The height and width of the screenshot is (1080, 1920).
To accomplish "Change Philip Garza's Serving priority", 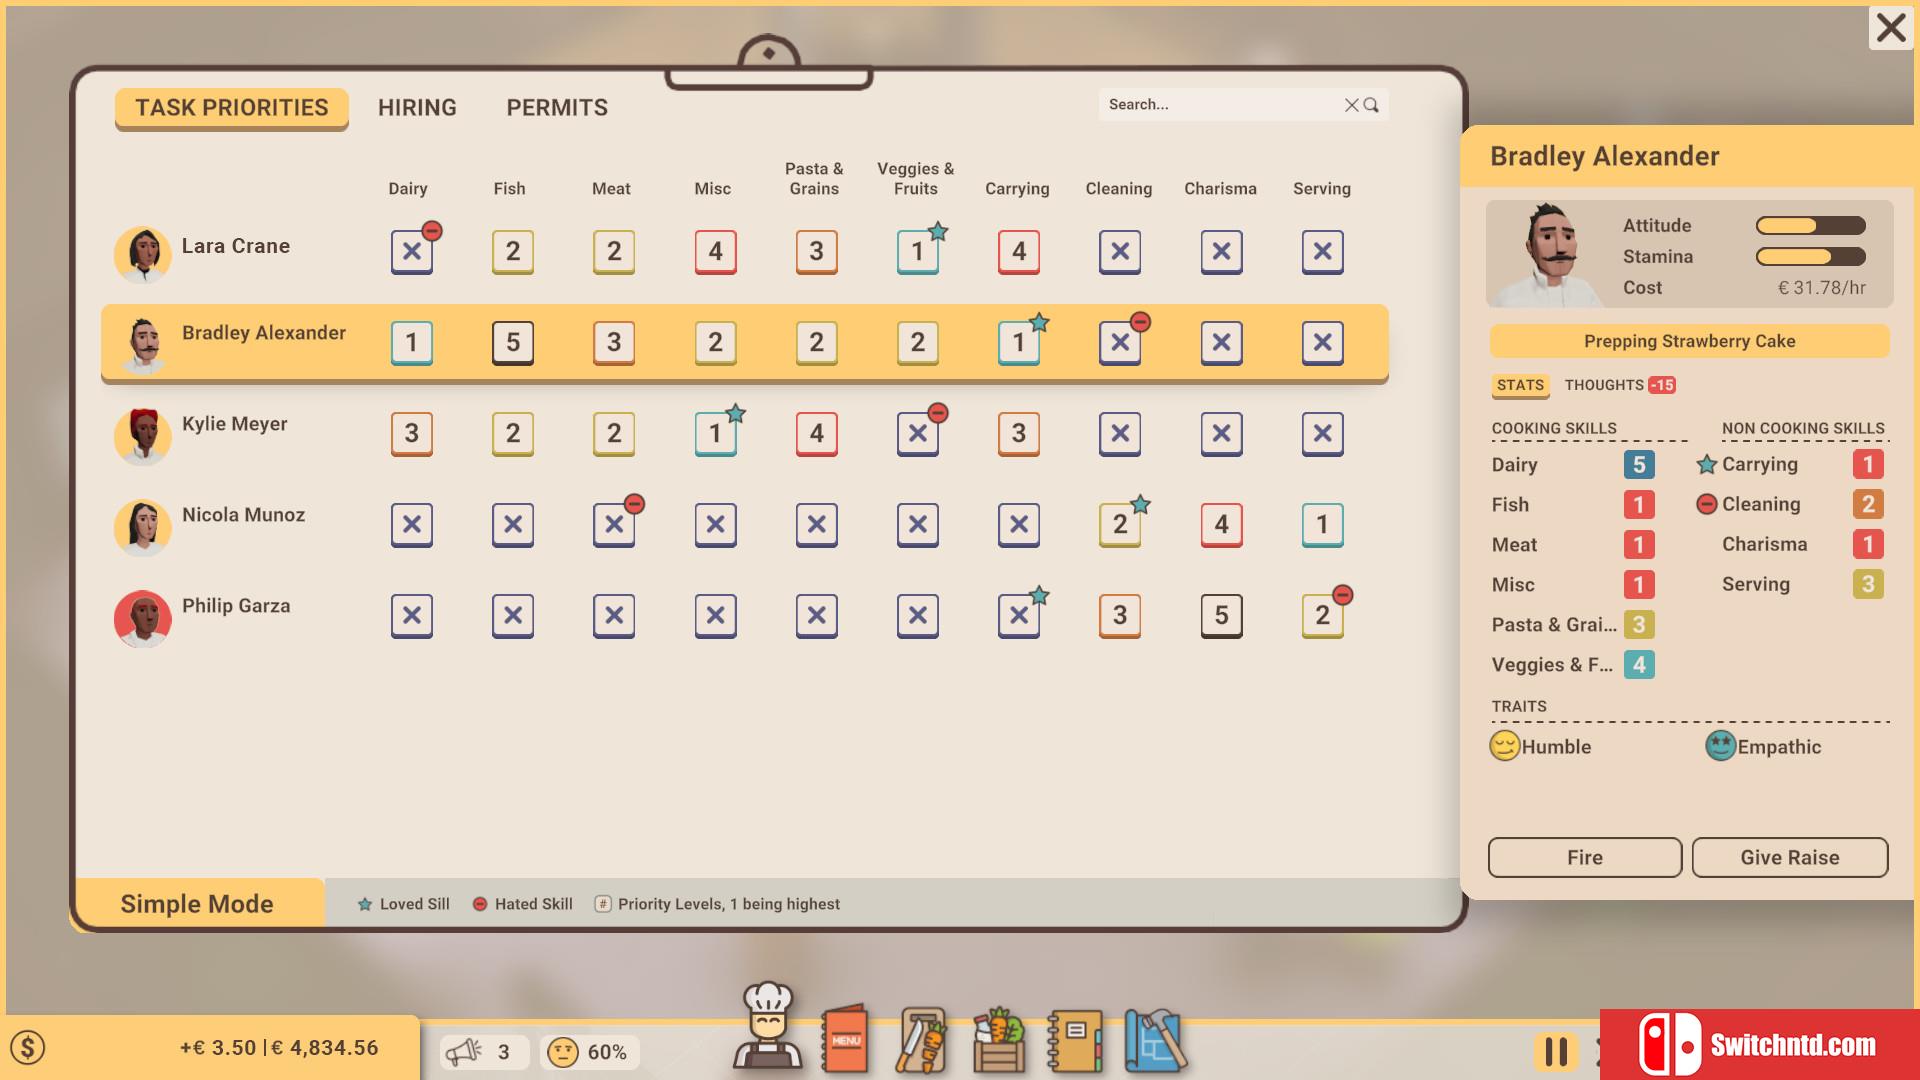I will point(1323,616).
